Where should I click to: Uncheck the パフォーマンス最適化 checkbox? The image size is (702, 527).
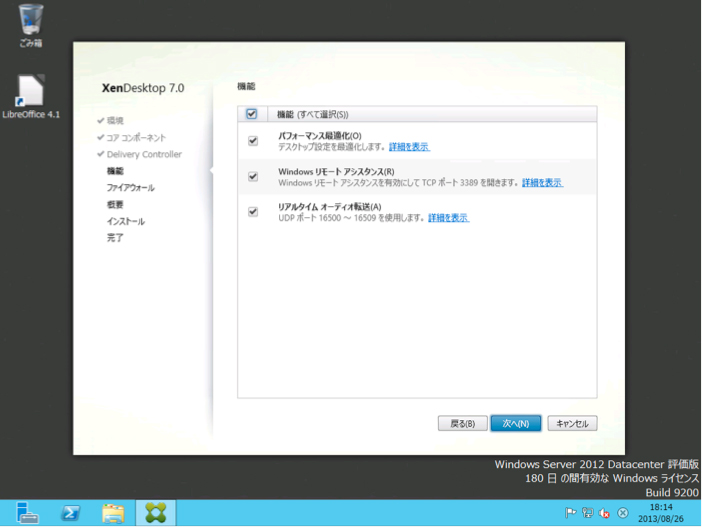(x=253, y=141)
